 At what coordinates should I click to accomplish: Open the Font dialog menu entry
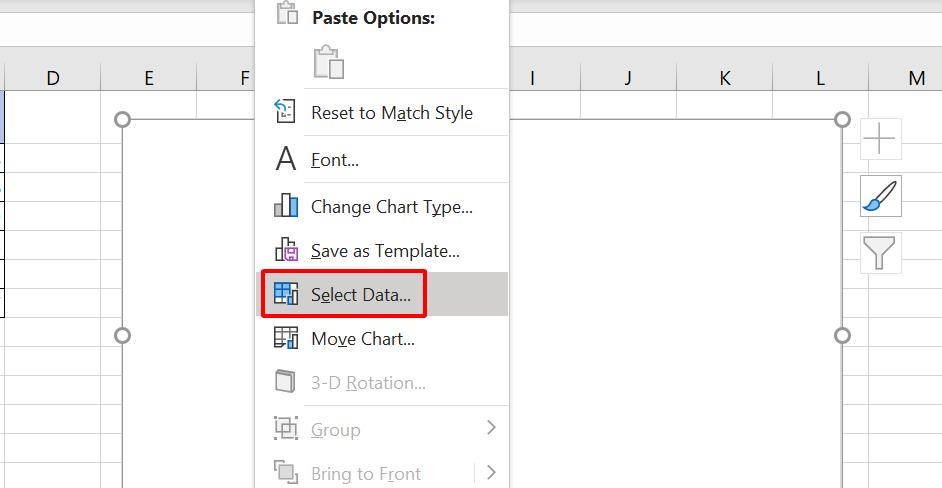click(x=334, y=160)
